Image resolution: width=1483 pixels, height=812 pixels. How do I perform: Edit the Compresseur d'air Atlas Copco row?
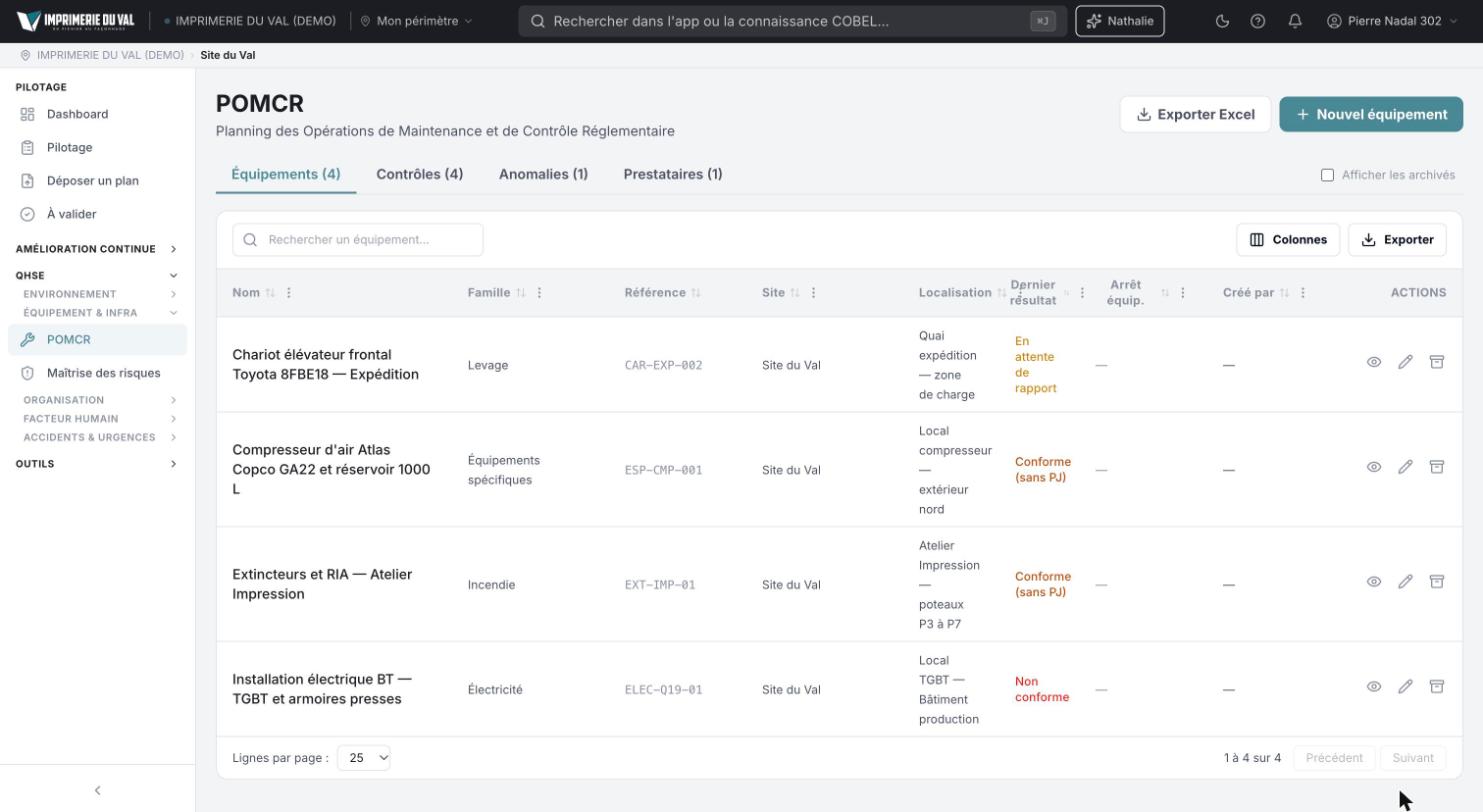point(1405,467)
